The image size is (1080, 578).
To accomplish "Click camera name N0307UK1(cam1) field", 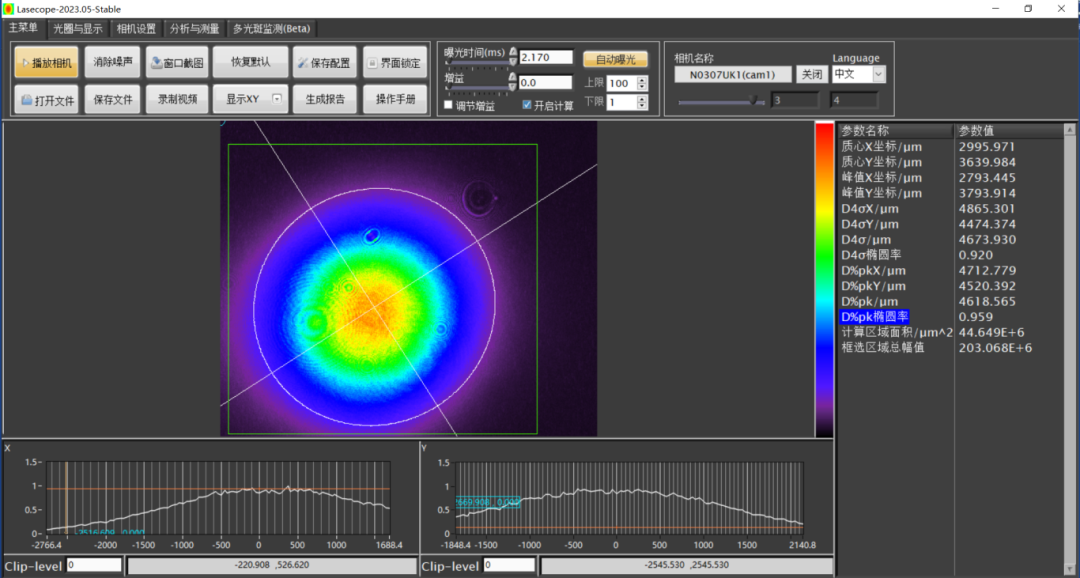I will click(x=733, y=75).
